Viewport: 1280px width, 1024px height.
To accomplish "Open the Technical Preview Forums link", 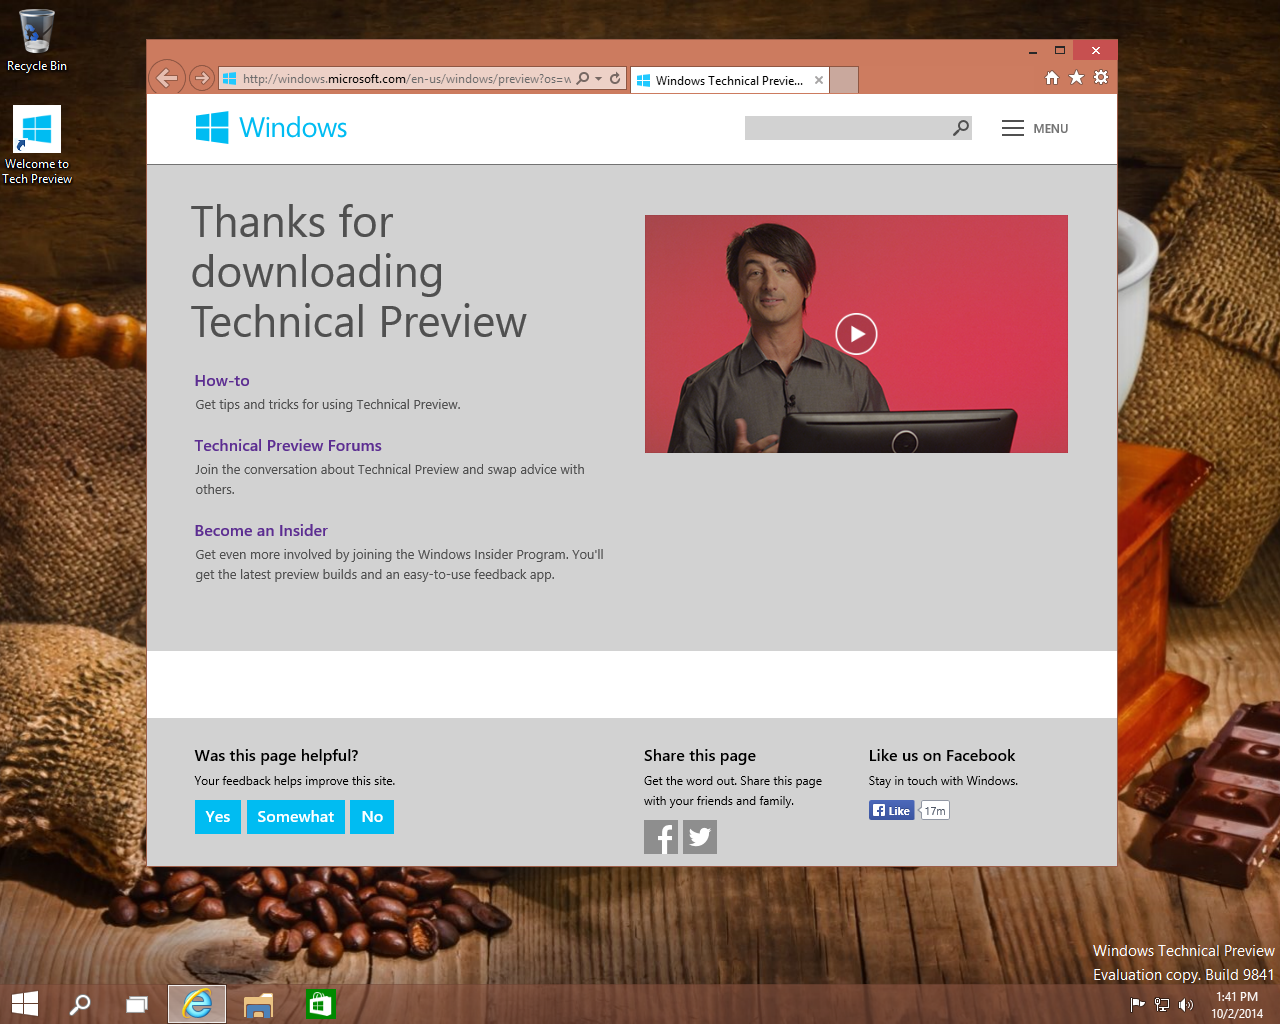I will pyautogui.click(x=288, y=446).
